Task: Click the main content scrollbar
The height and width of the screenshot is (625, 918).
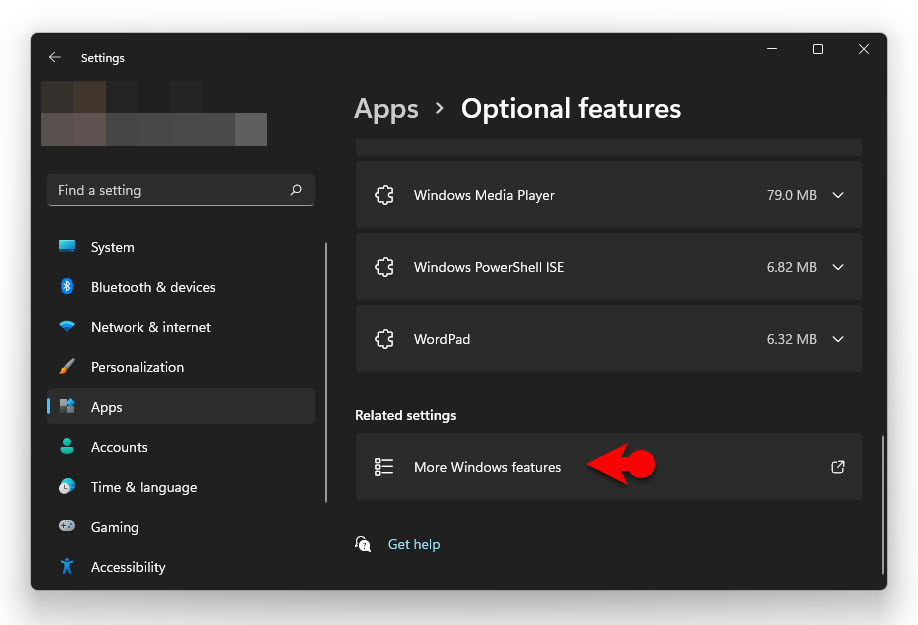Action: (882, 505)
